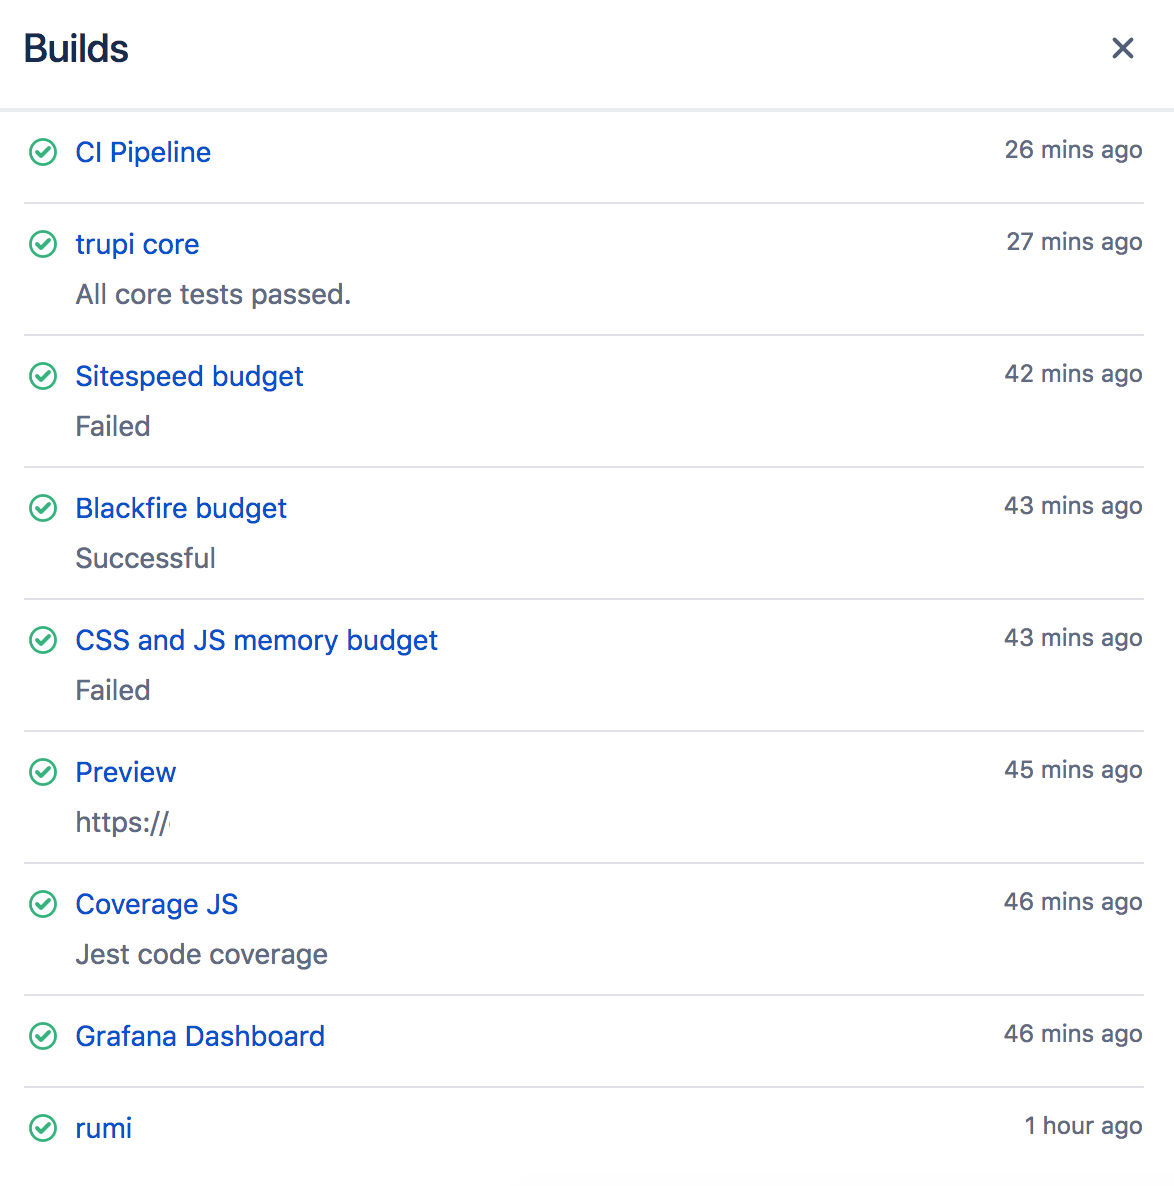Screen dimensions: 1174x1186
Task: Open the rumi build
Action: point(103,1128)
